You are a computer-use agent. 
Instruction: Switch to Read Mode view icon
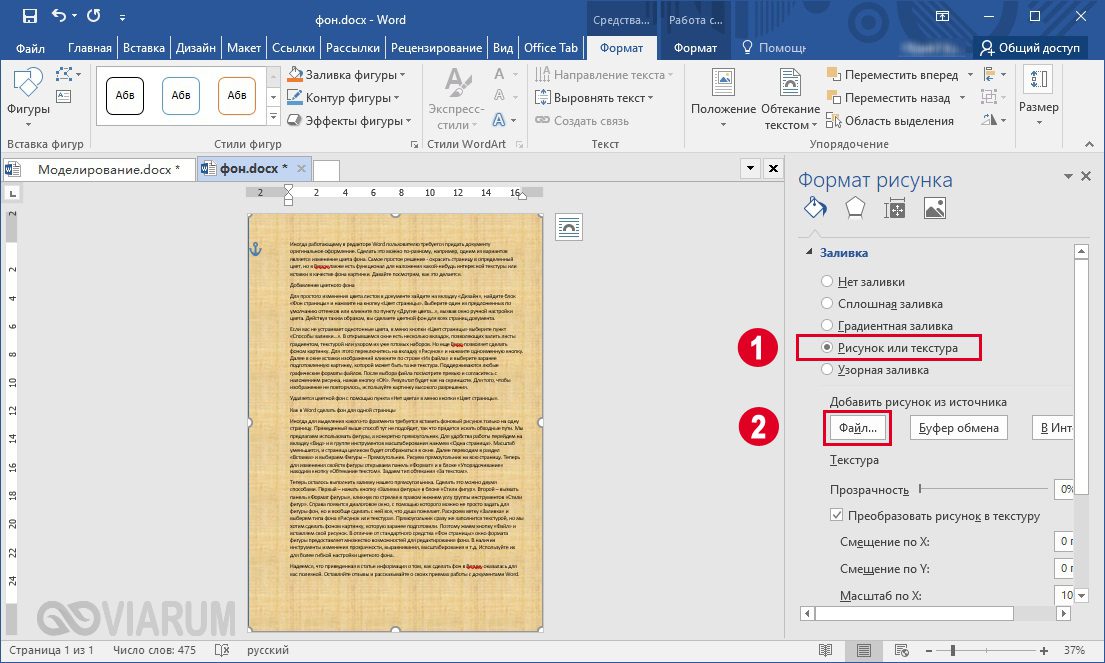(x=825, y=650)
